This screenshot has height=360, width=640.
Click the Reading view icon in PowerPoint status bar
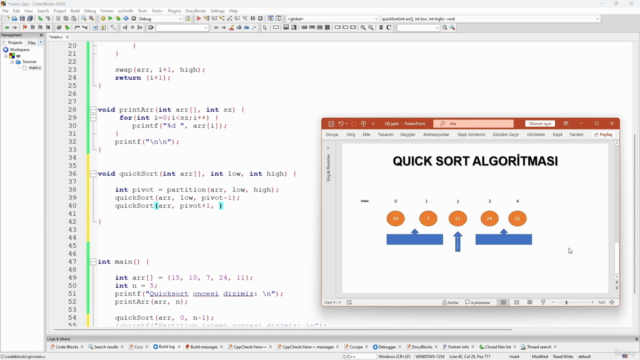pos(530,302)
